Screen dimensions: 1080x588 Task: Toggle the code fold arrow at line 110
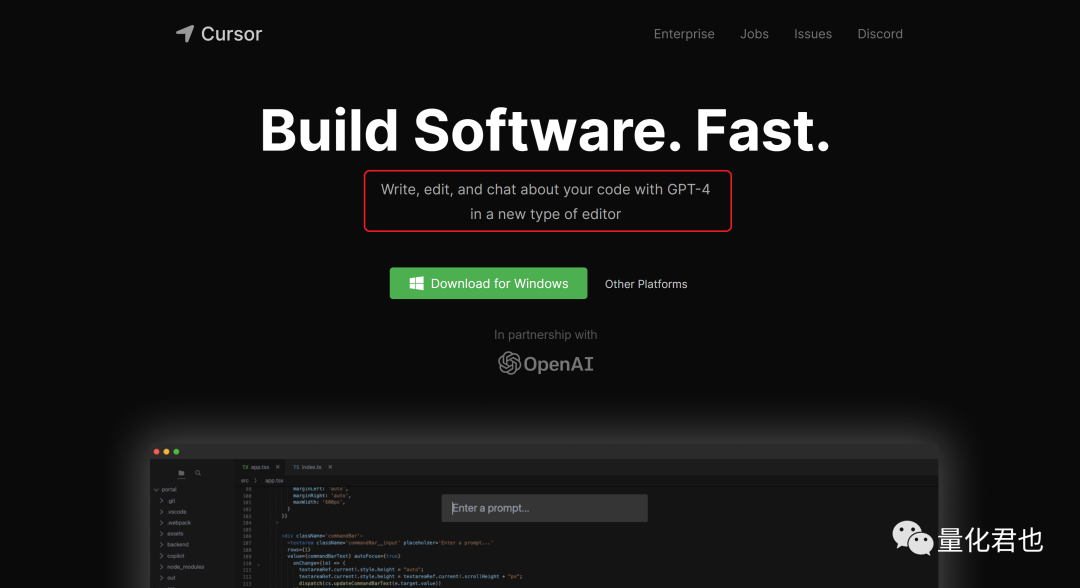[258, 565]
